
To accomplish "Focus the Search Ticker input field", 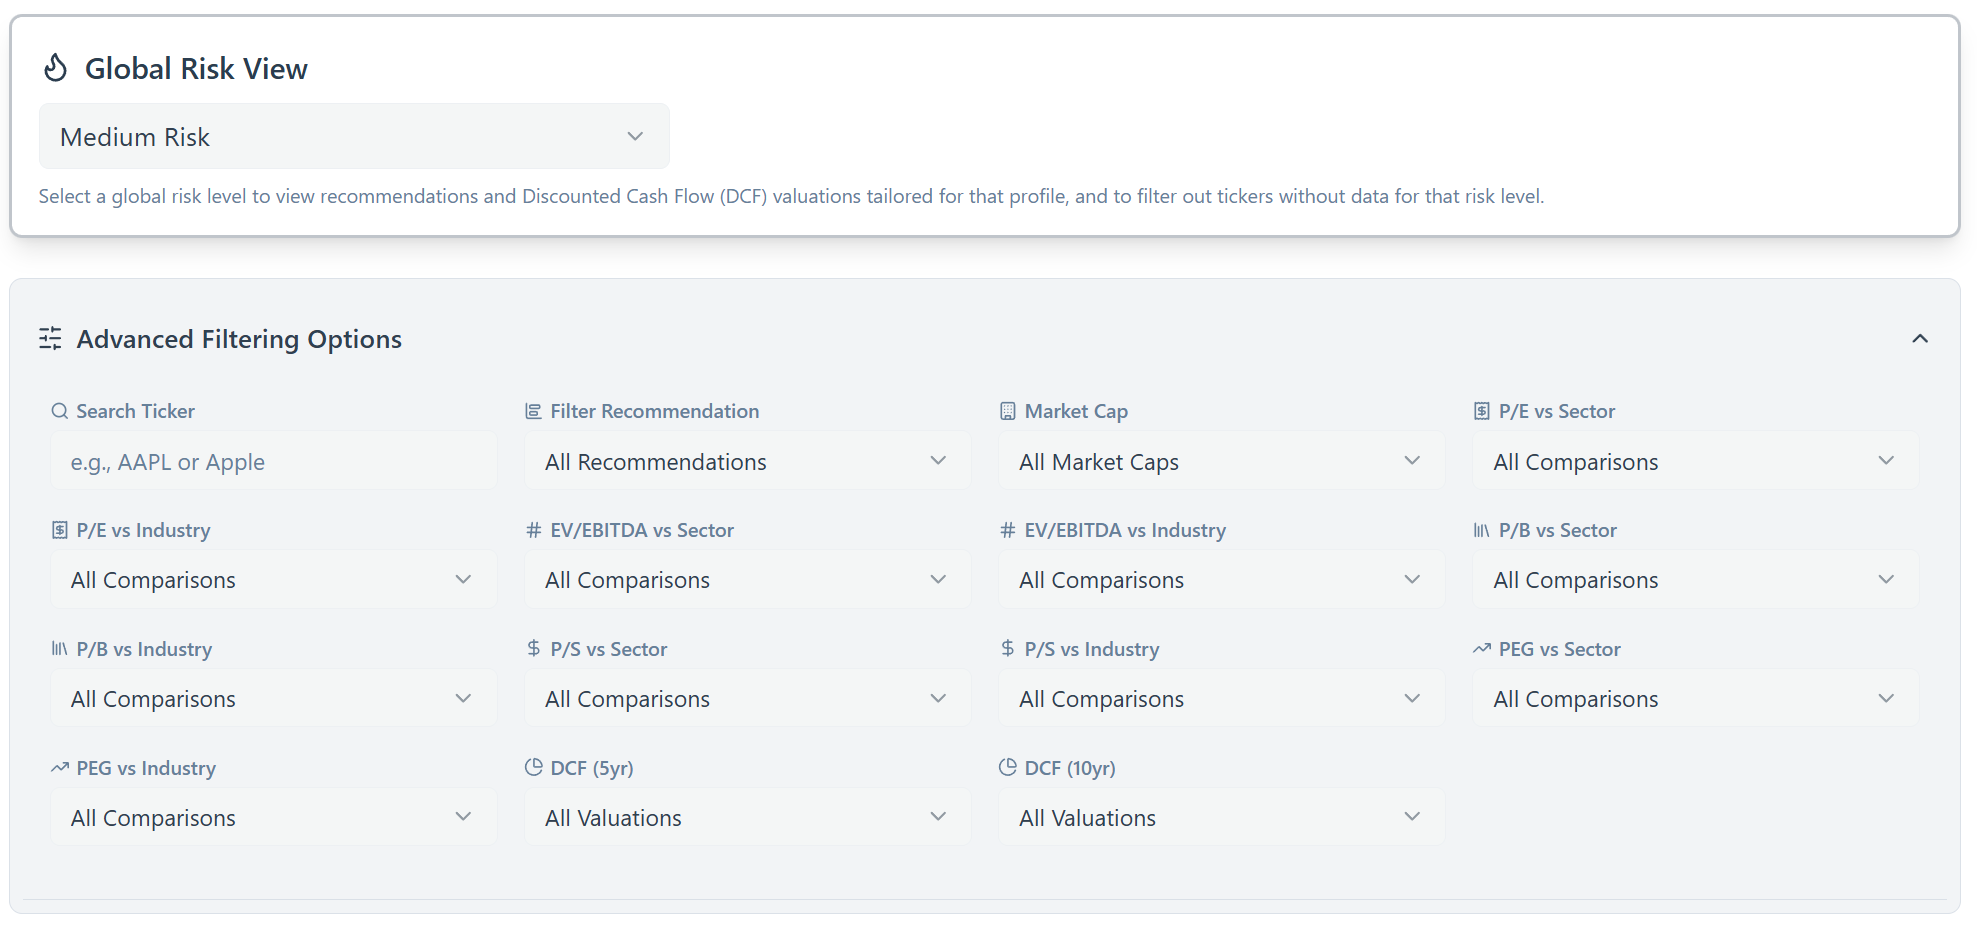I will 273,461.
